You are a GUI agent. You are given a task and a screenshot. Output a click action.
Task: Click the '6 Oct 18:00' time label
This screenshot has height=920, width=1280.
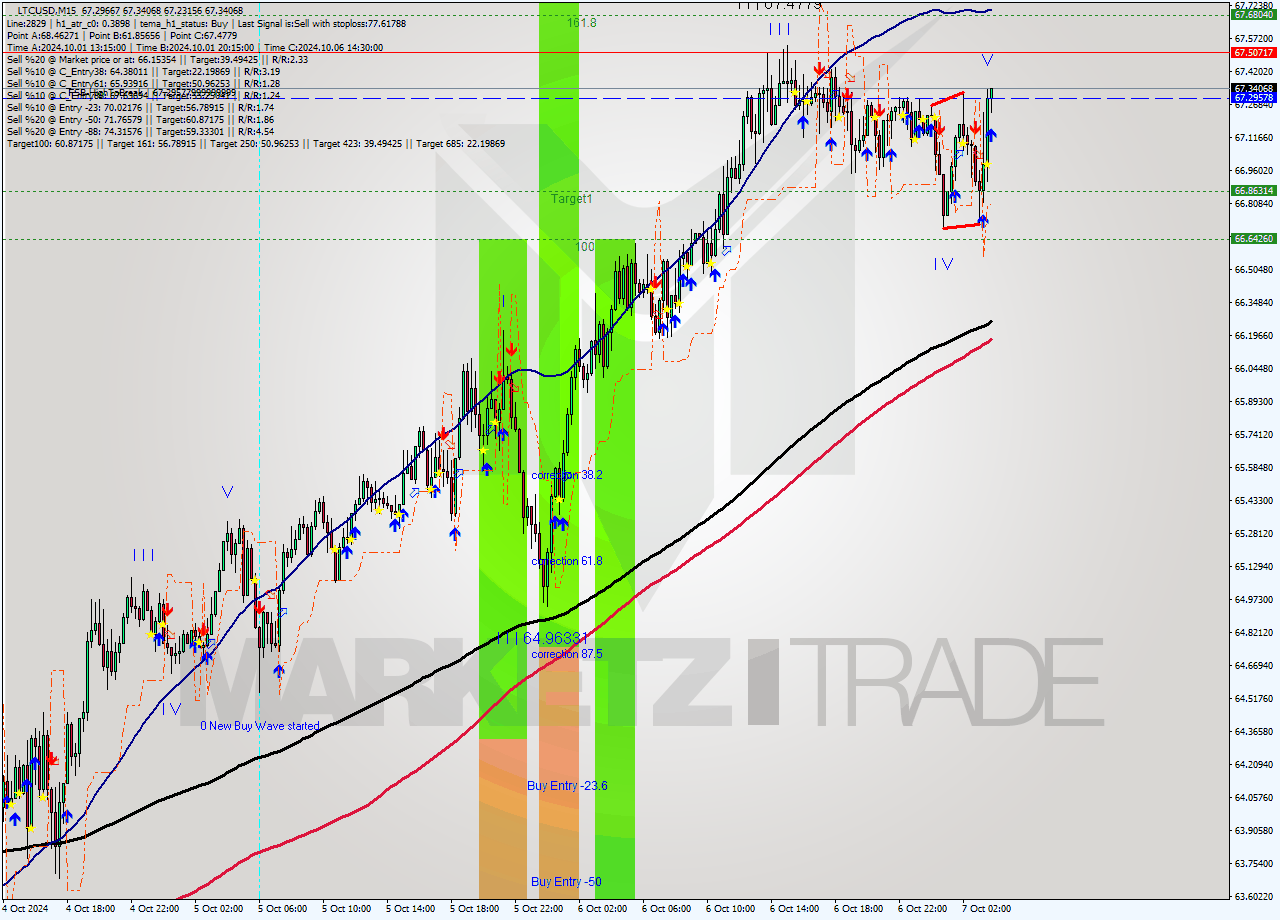[x=858, y=909]
